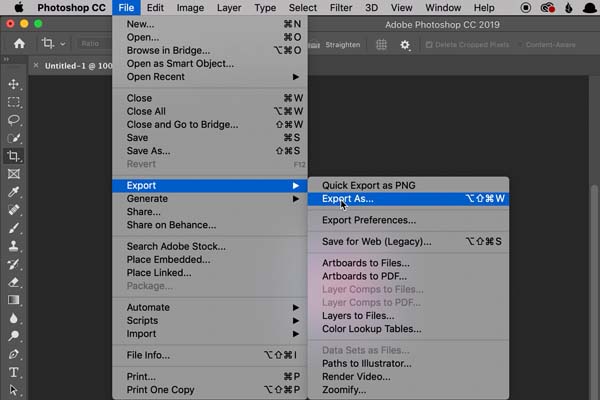Select the Move tool

[x=14, y=84]
